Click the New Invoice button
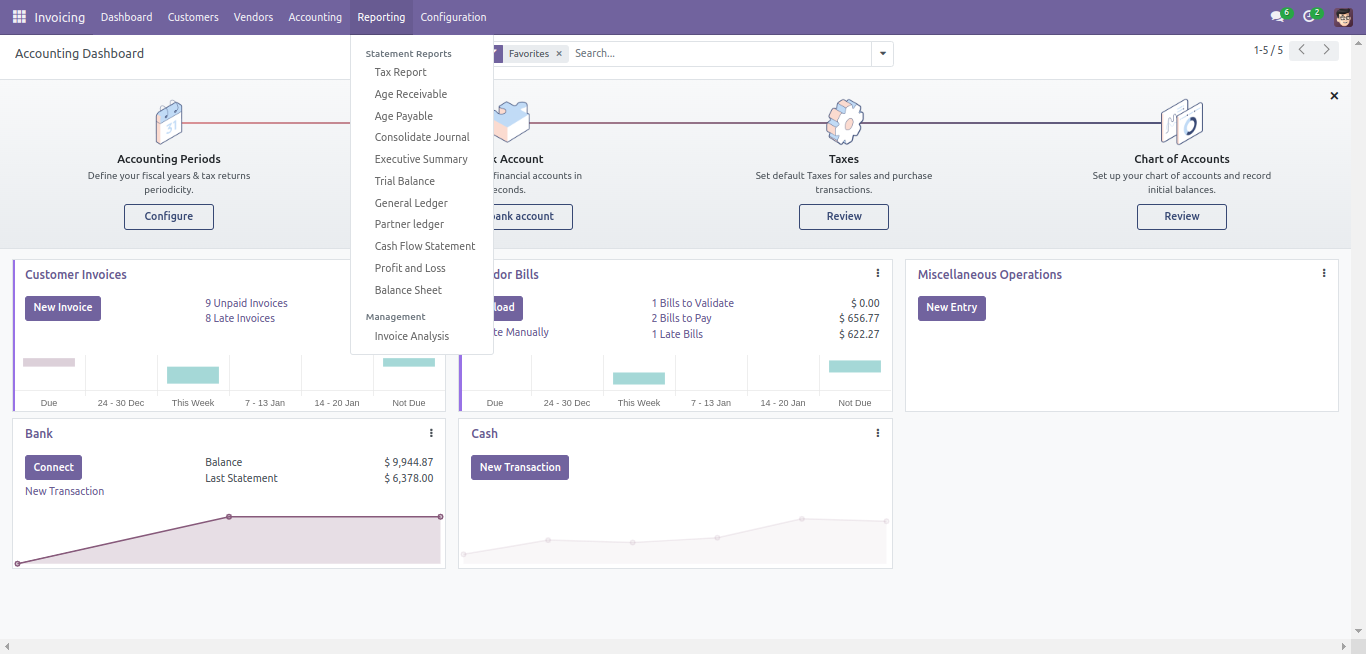The width and height of the screenshot is (1366, 654). pos(63,308)
